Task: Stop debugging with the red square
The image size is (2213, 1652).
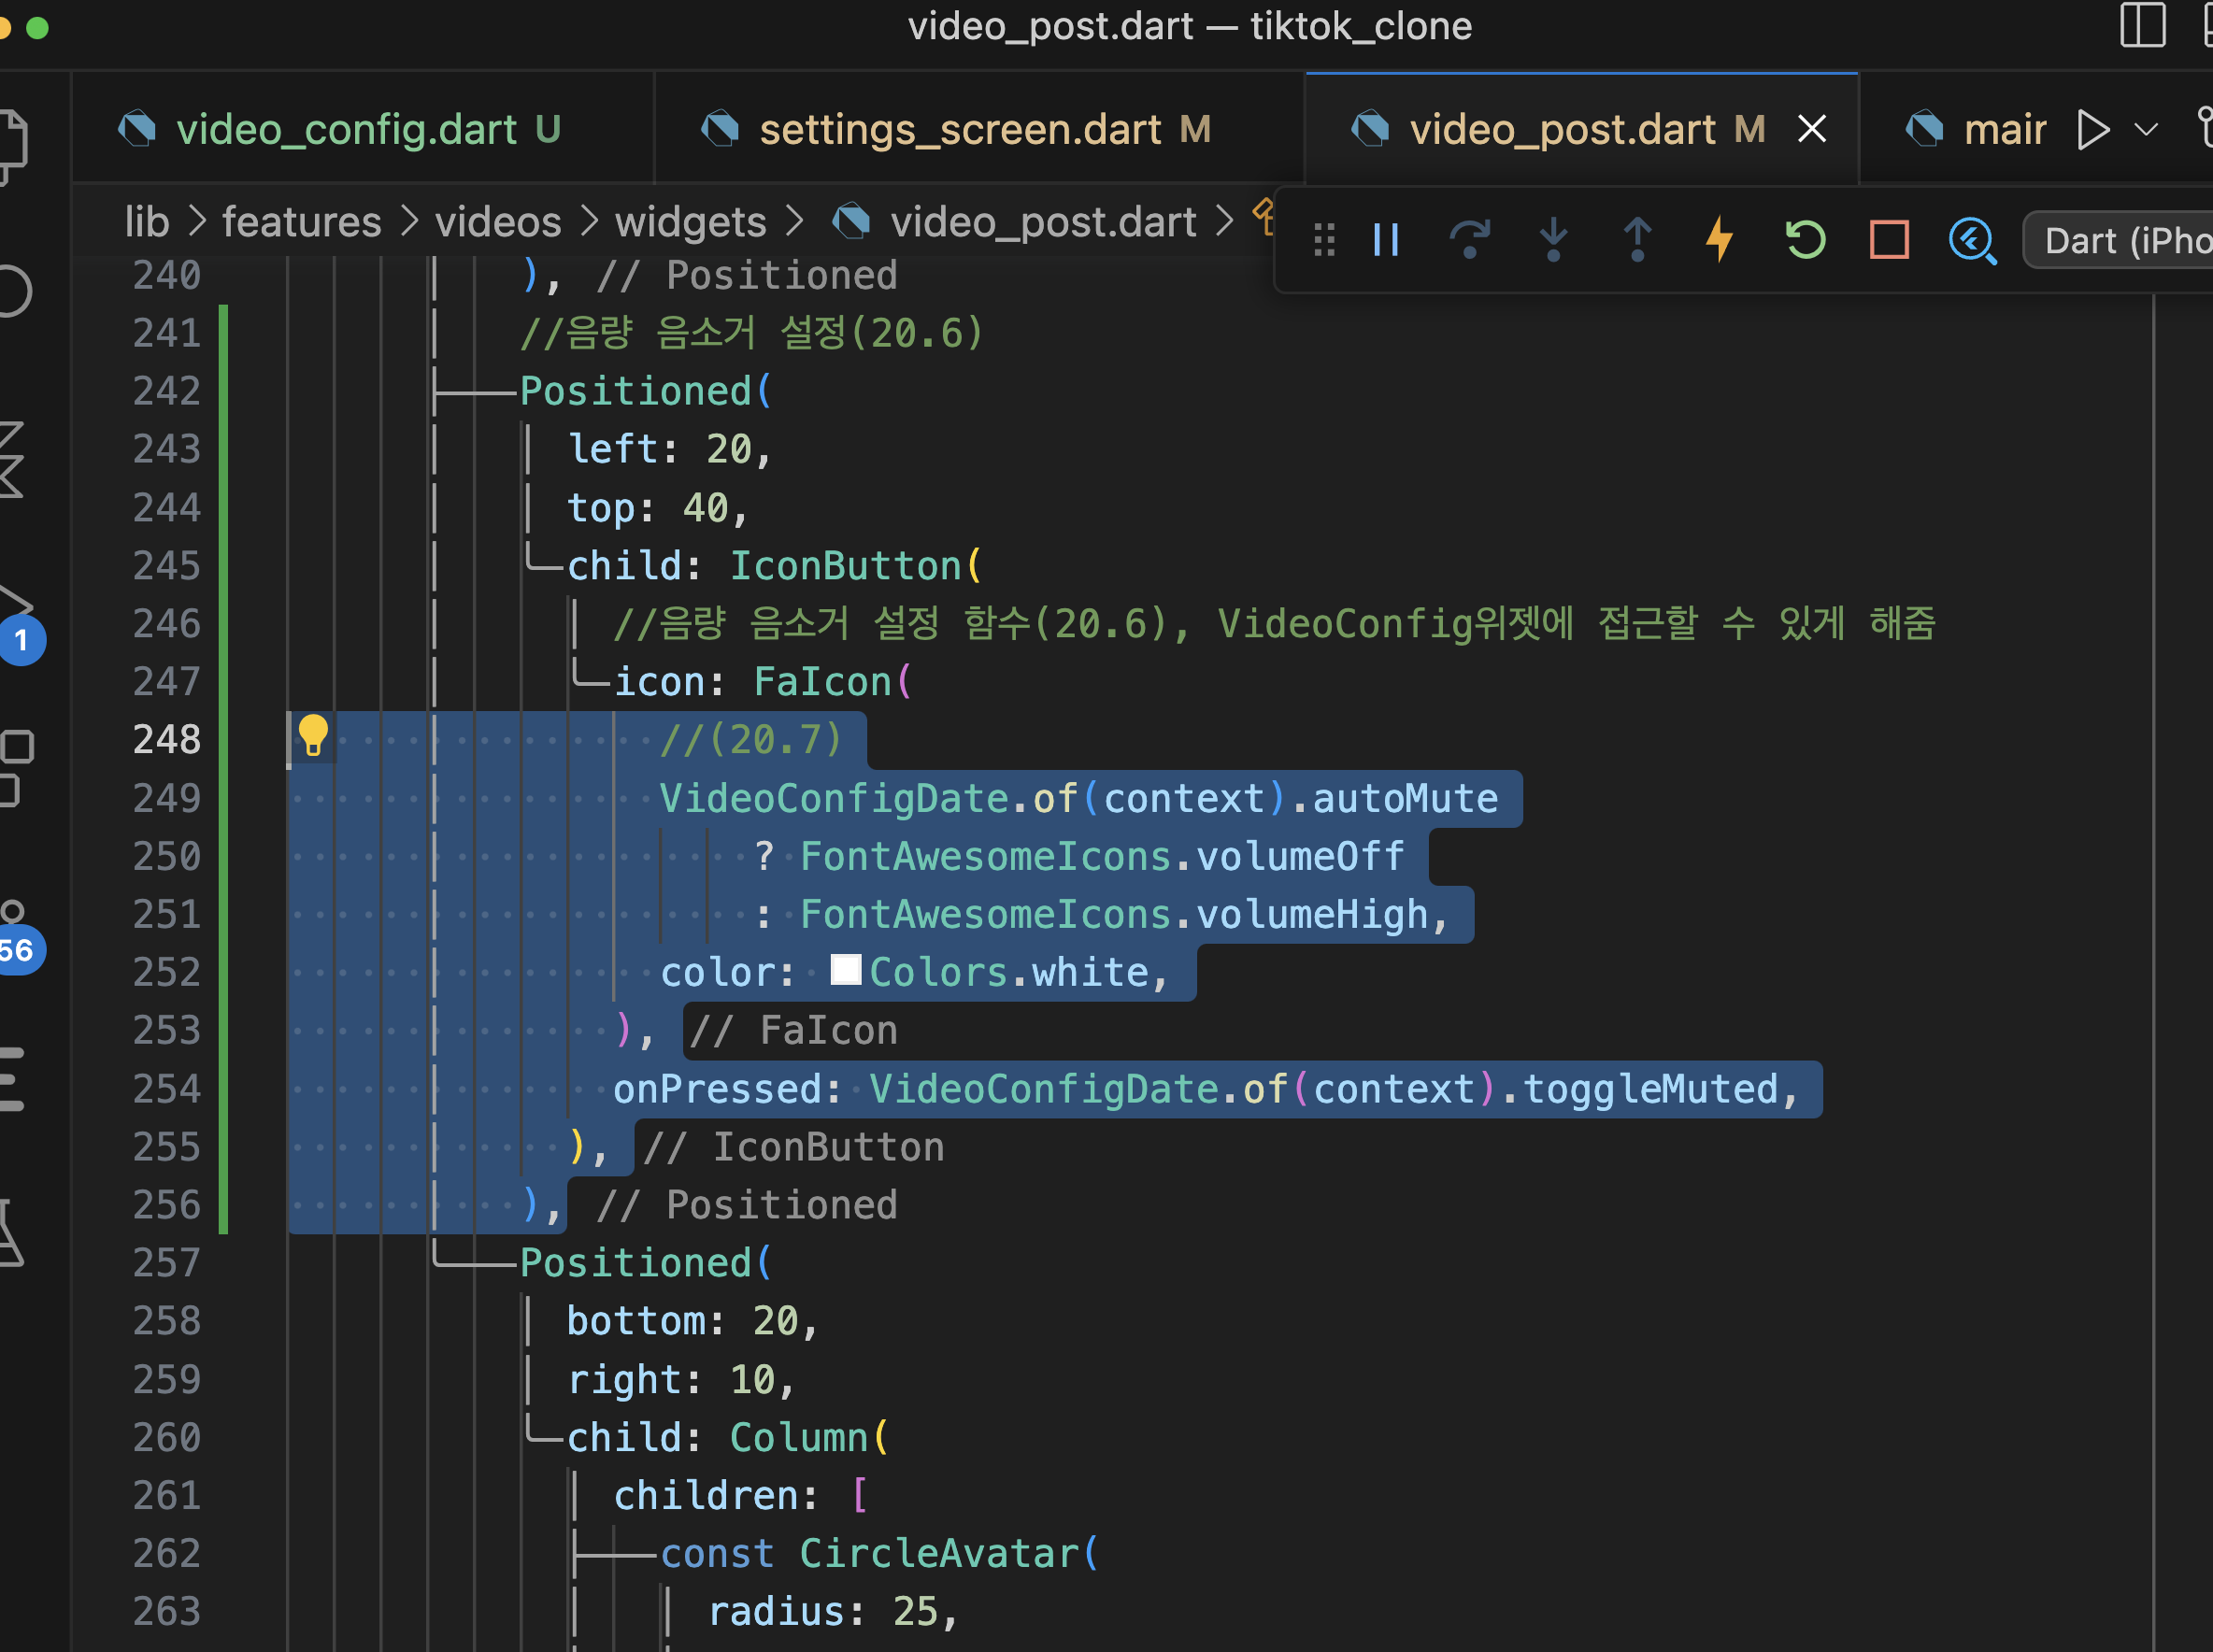Action: (x=1889, y=240)
